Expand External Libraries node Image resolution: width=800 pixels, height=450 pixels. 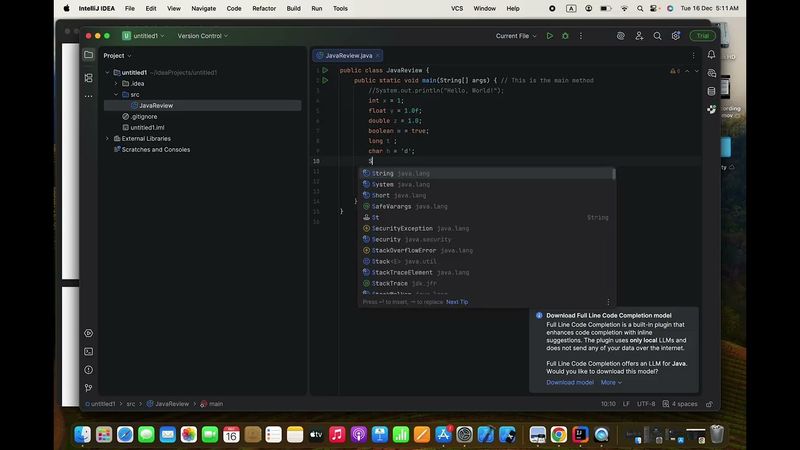(x=108, y=138)
